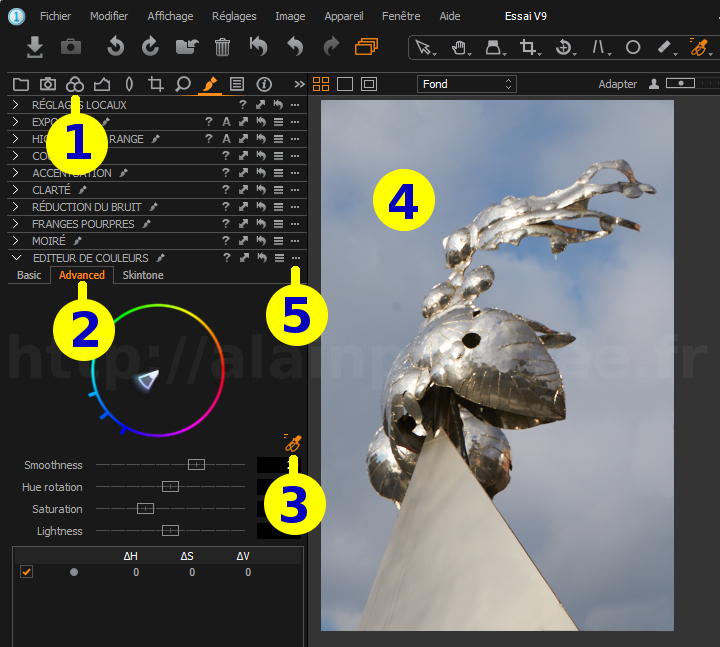Uncheck the color correction row checkbox
The image size is (720, 647).
pyautogui.click(x=27, y=572)
